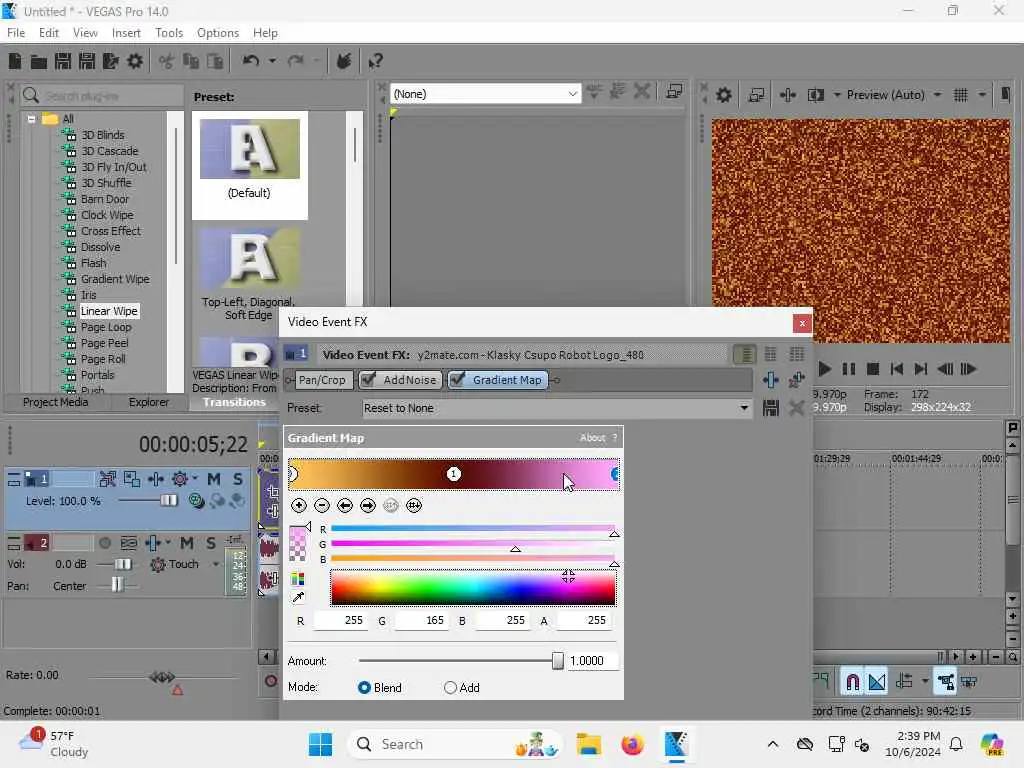Viewport: 1024px width, 768px height.
Task: Click the Pan/Crop button in FX chain
Action: [321, 380]
